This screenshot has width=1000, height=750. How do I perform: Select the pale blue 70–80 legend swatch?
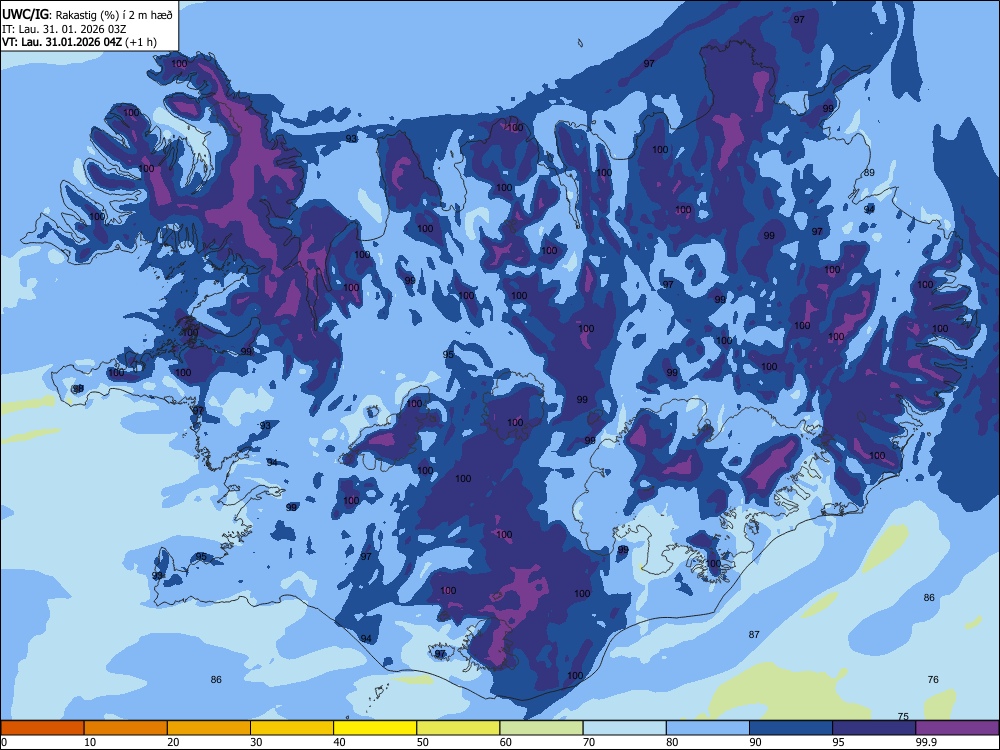[624, 728]
